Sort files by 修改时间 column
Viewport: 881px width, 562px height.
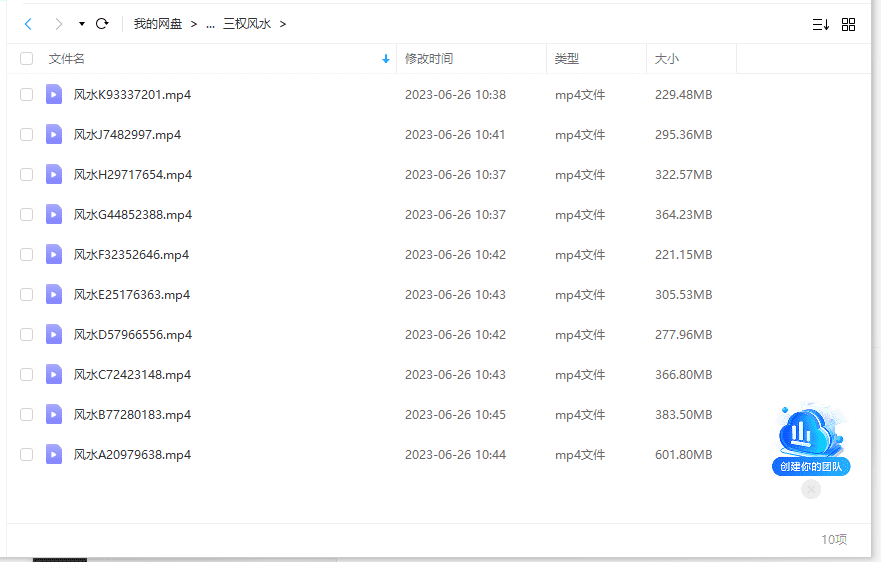coord(429,59)
